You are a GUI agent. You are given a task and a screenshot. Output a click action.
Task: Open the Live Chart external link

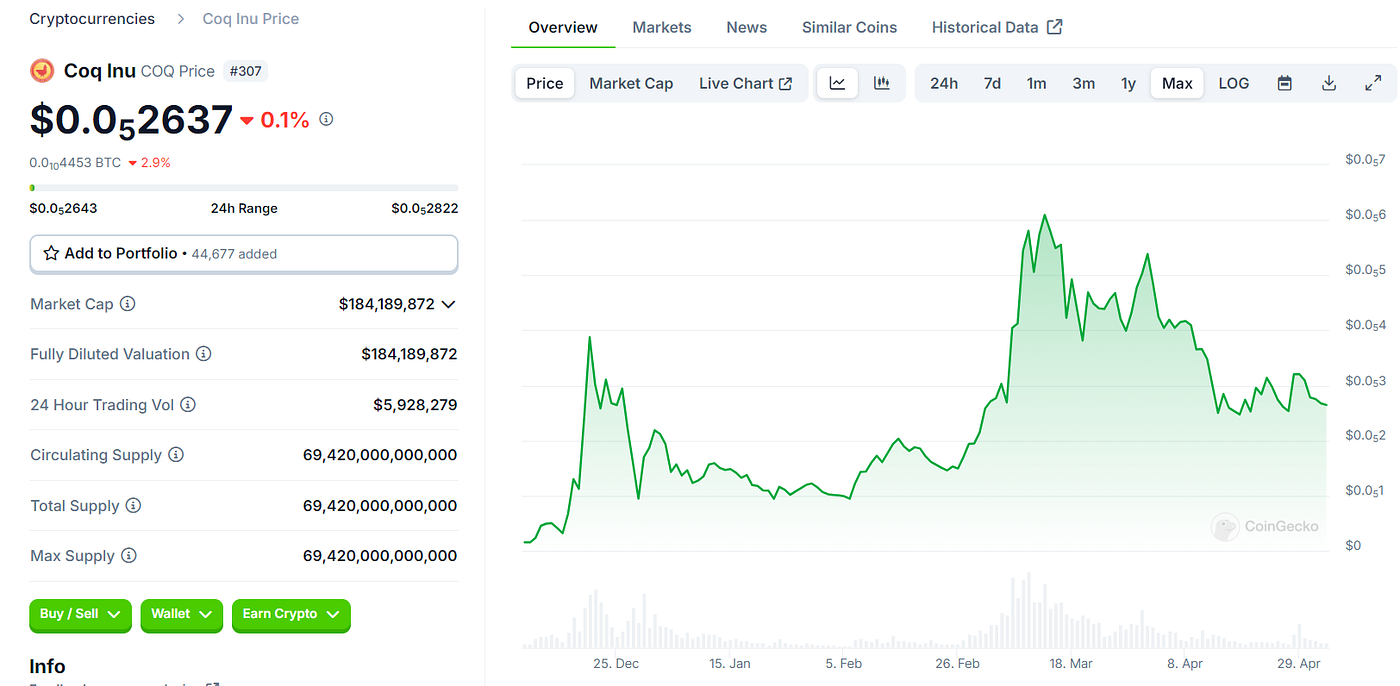tap(746, 83)
